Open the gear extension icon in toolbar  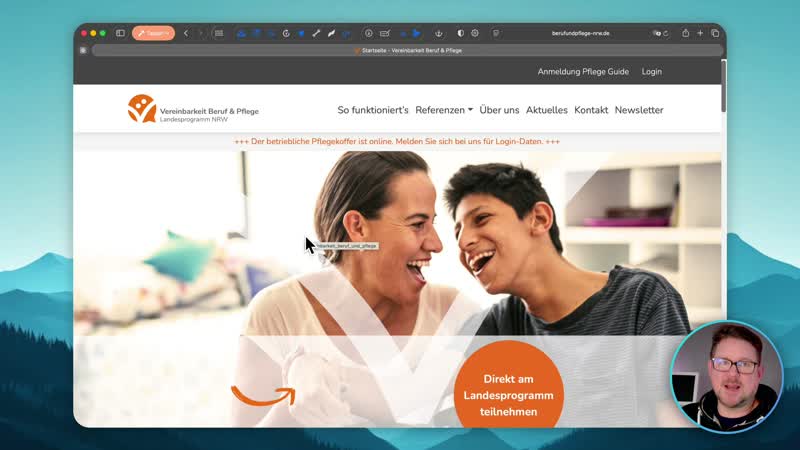click(x=474, y=33)
